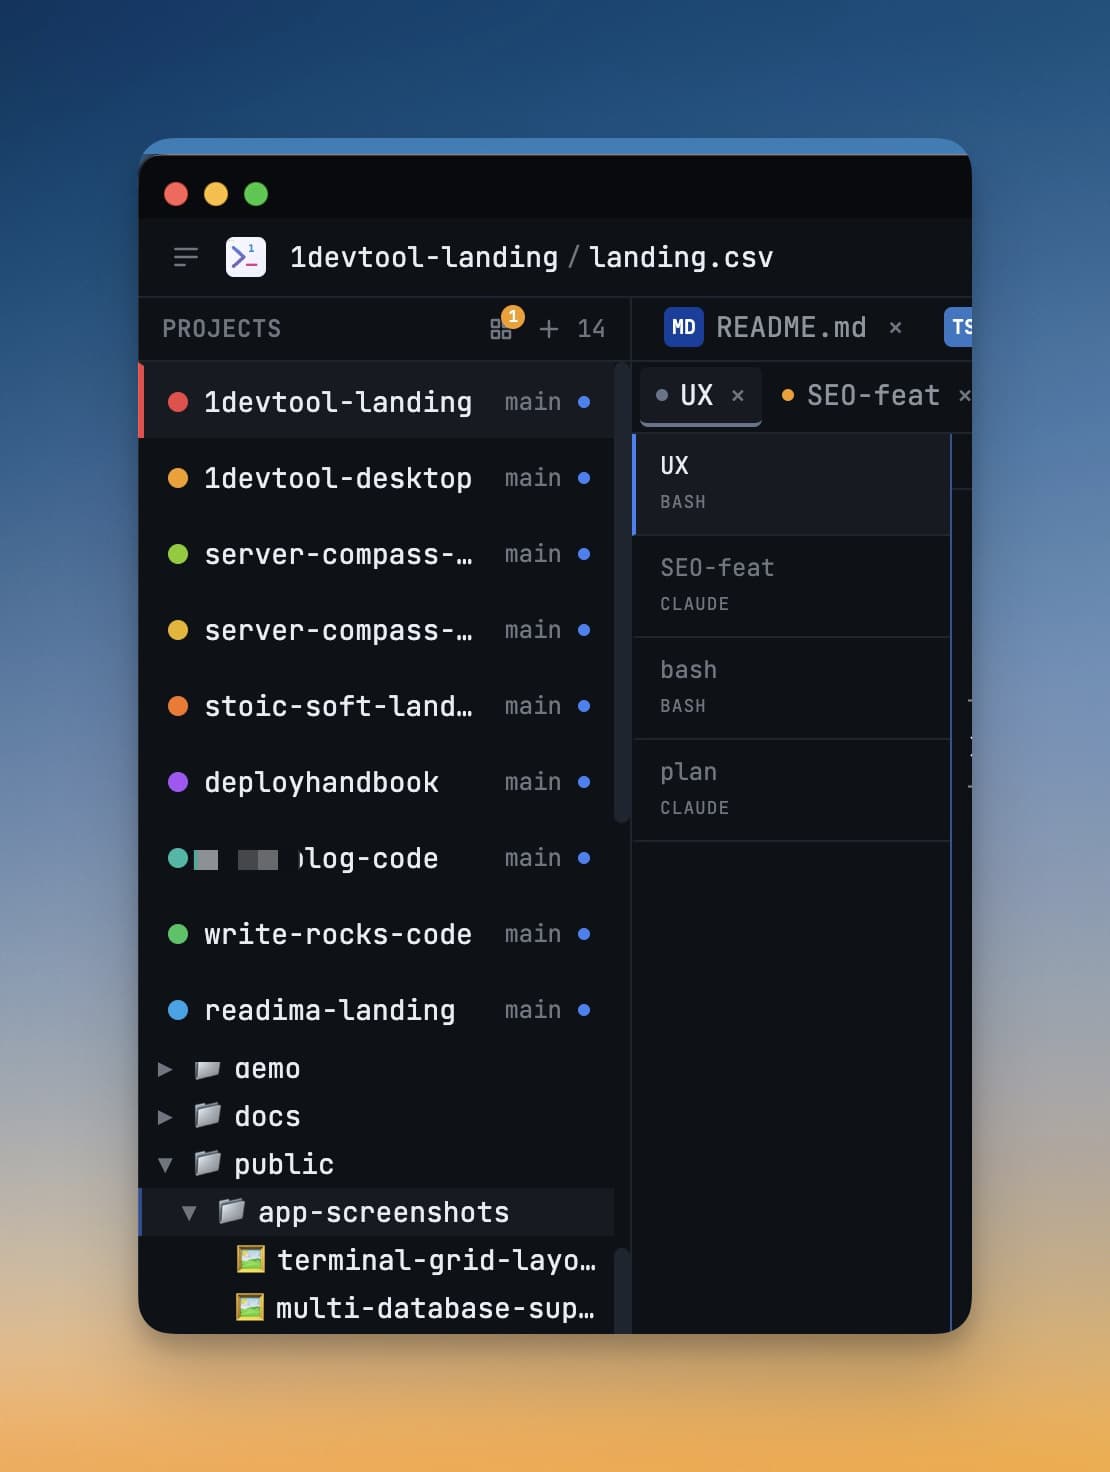Viewport: 1110px width, 1472px height.
Task: Click the plus icon to add a new project
Action: [x=547, y=329]
